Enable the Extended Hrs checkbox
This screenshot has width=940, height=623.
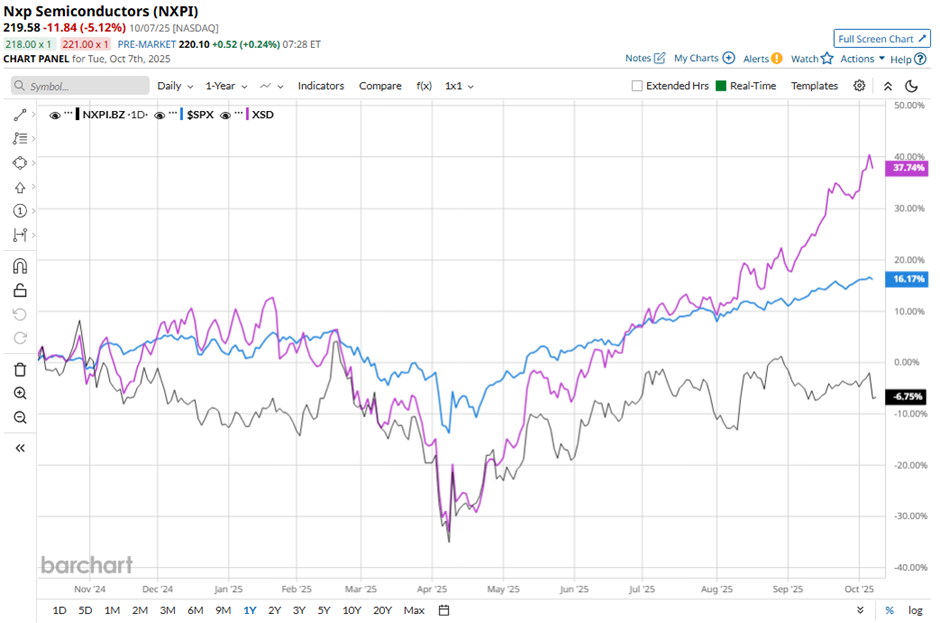[x=637, y=86]
